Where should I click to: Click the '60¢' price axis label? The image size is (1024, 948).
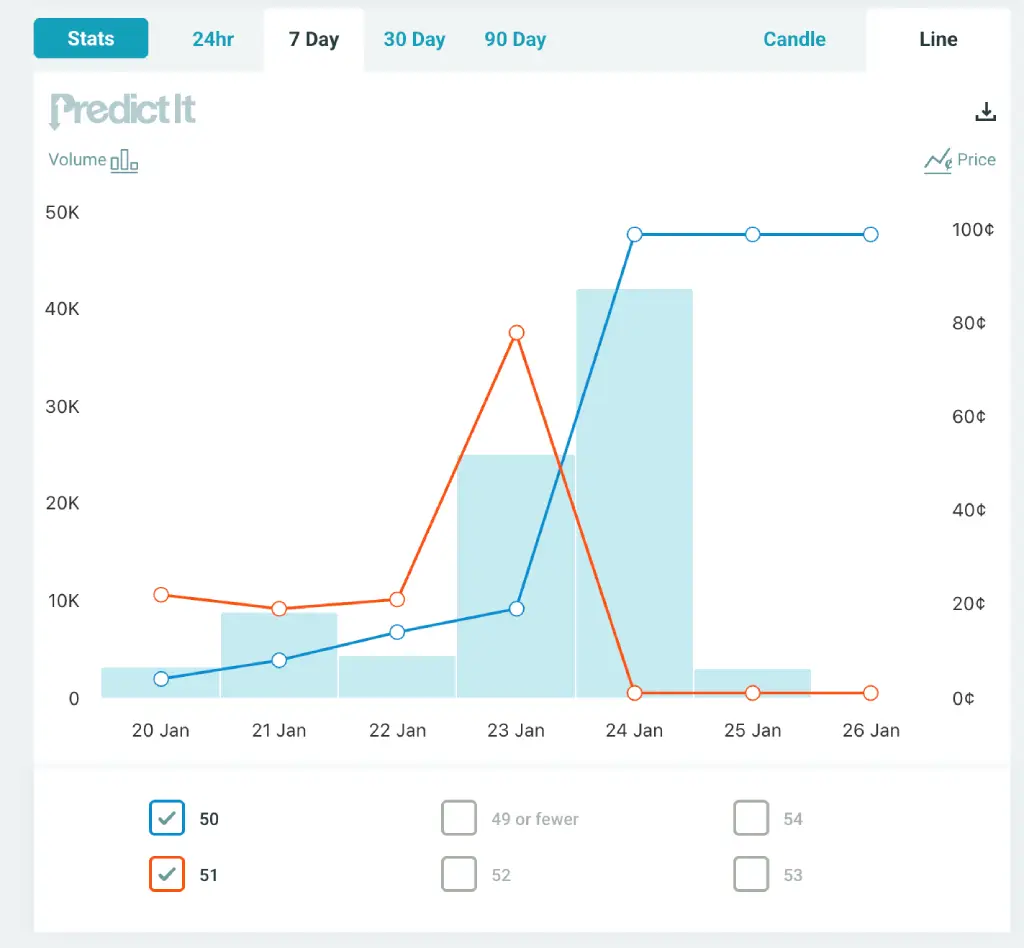click(969, 417)
